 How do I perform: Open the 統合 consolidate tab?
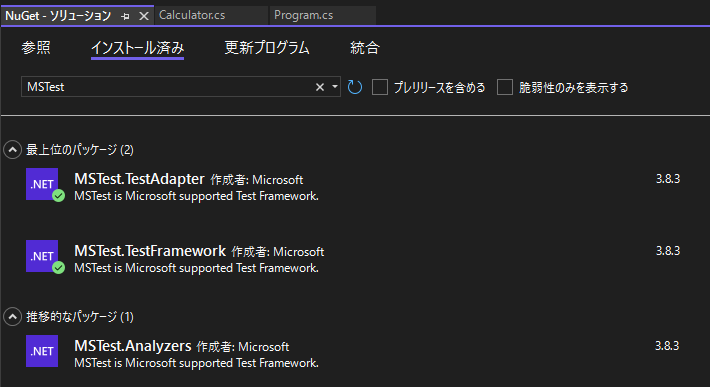365,48
